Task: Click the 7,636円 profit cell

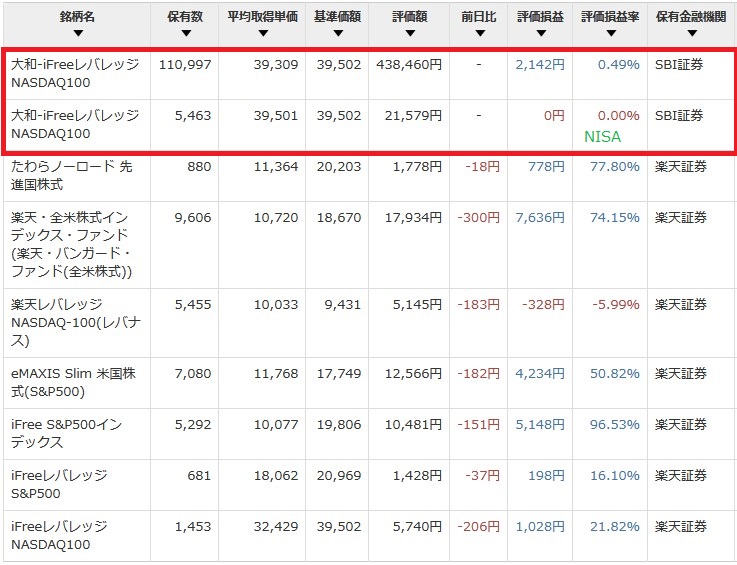Action: 540,218
